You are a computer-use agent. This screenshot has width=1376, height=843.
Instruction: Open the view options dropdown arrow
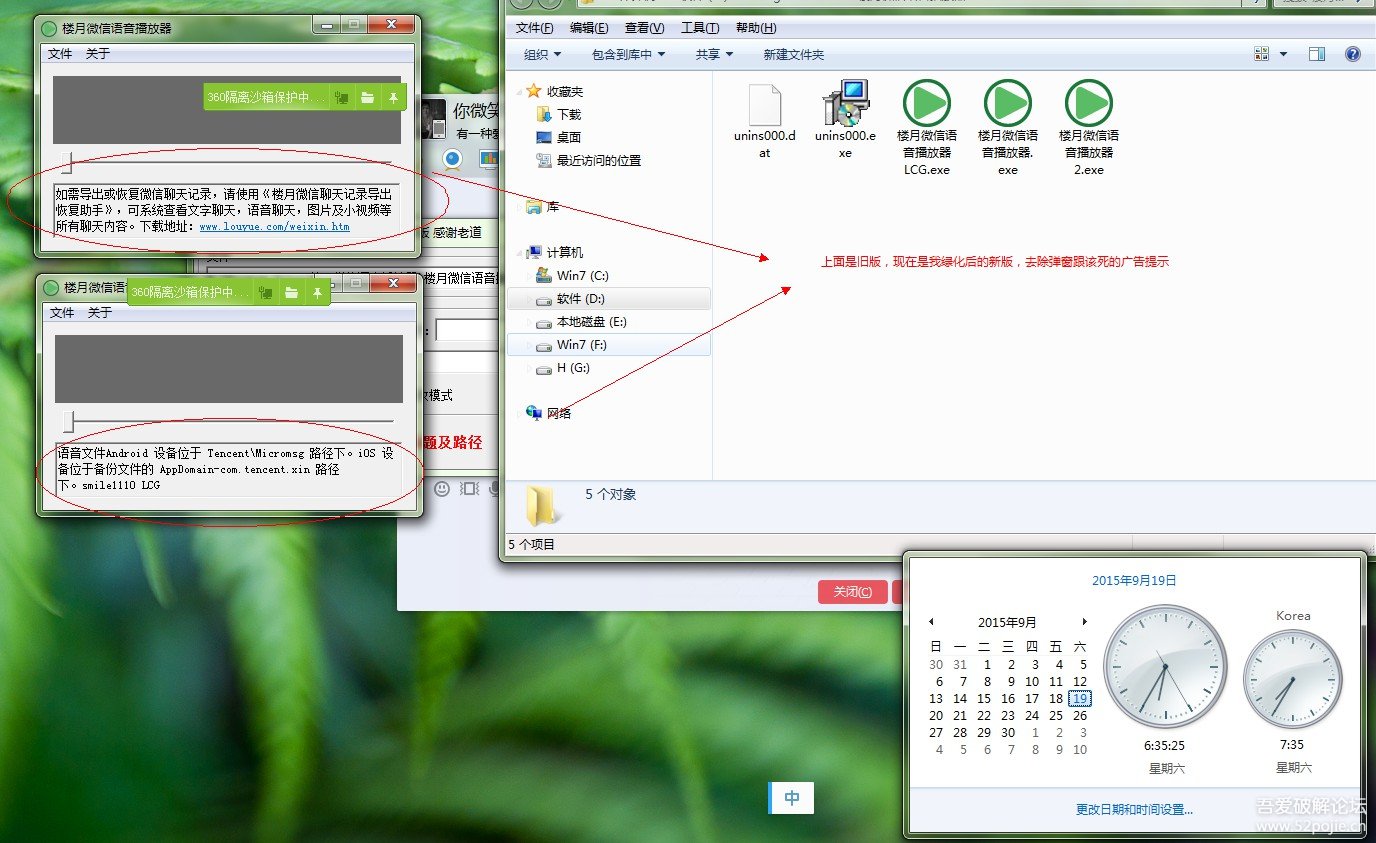(1283, 55)
